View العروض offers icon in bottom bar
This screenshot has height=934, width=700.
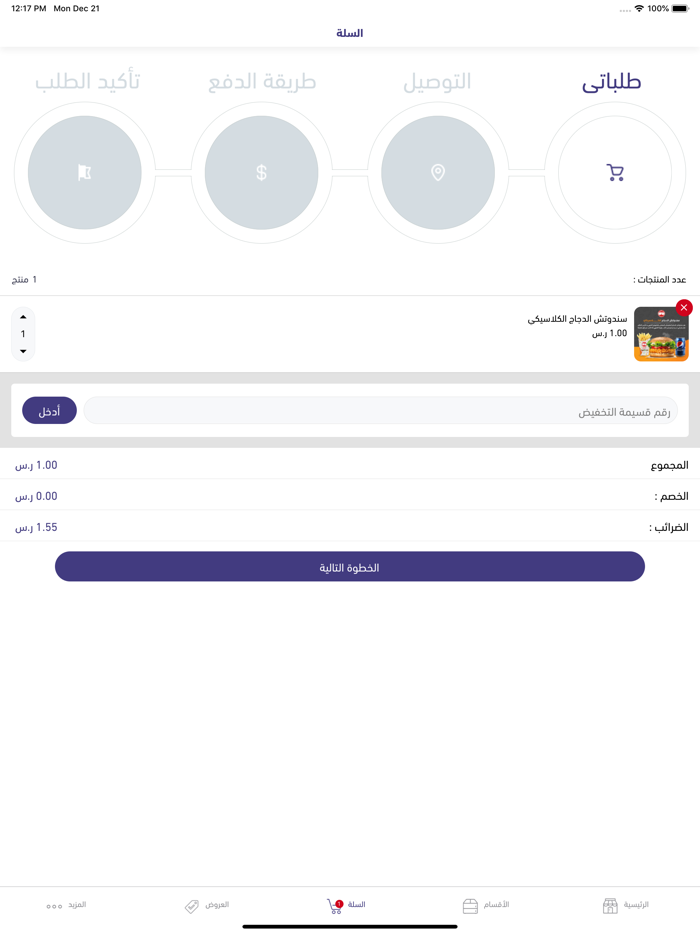pyautogui.click(x=193, y=905)
